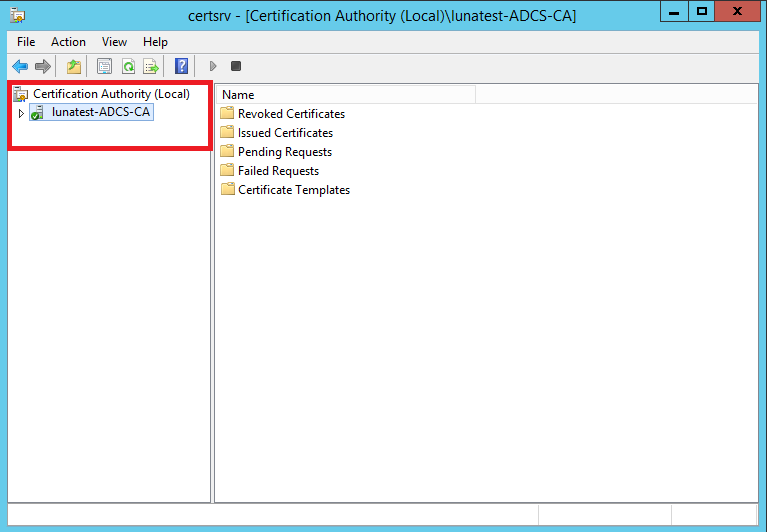Close the certsrv window
Image resolution: width=767 pixels, height=532 pixels.
737,11
